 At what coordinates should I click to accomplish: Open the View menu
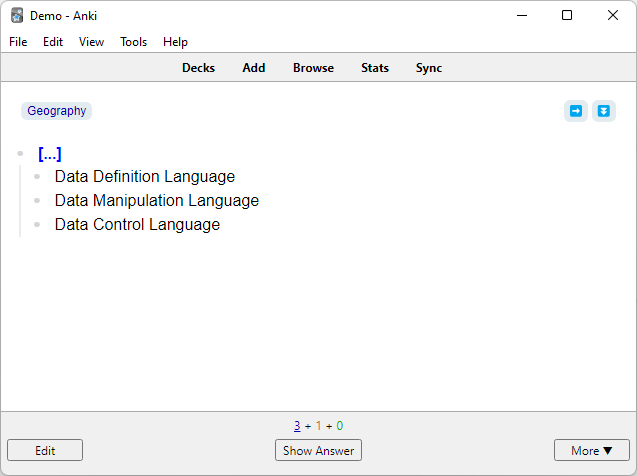91,42
